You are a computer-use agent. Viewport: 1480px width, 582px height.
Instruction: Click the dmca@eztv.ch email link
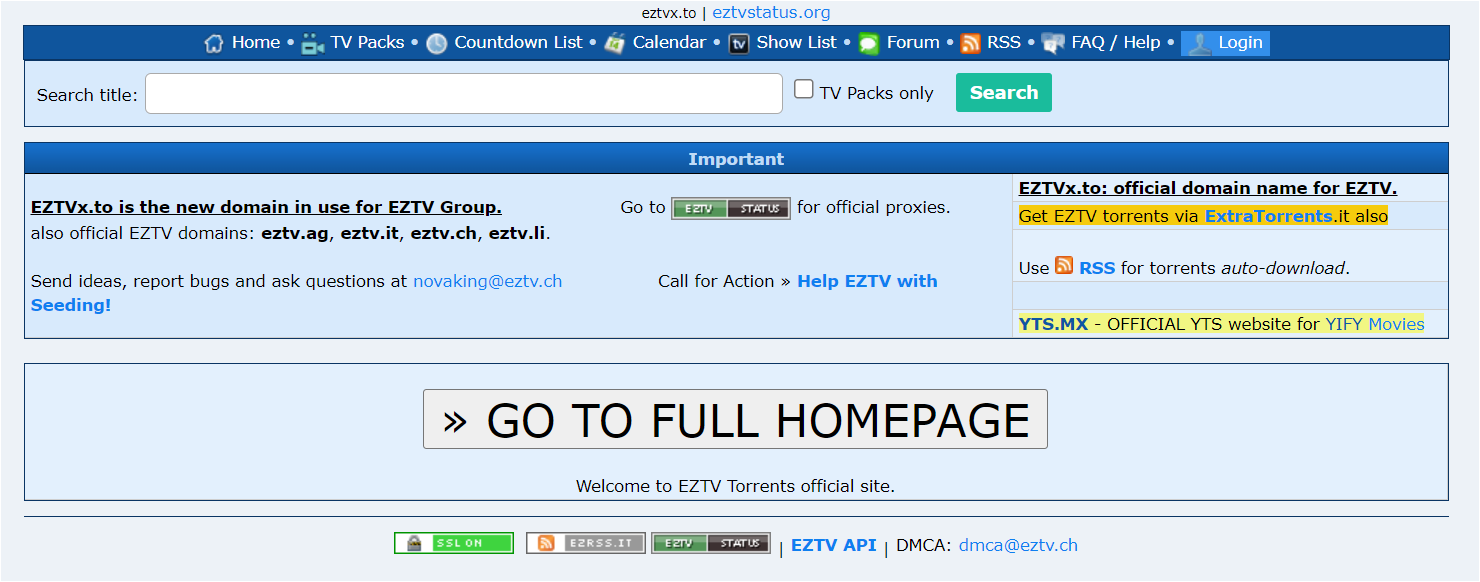click(x=1018, y=545)
